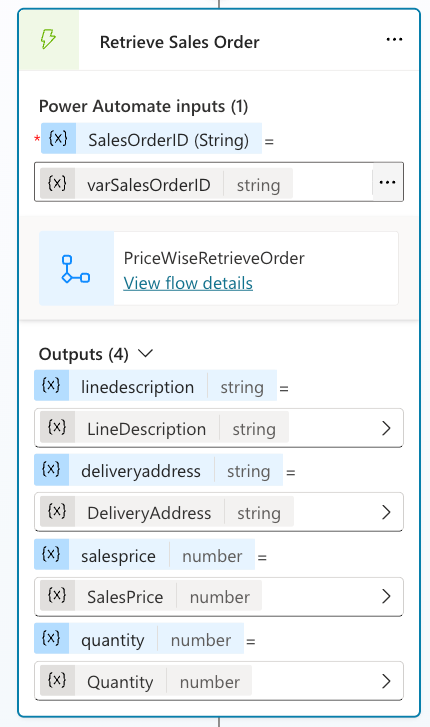Click the varSalesOrderID variable icon
The image size is (430, 727).
(x=58, y=184)
